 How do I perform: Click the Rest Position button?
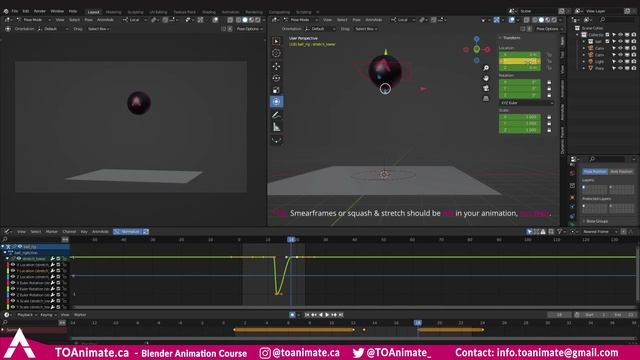(621, 171)
